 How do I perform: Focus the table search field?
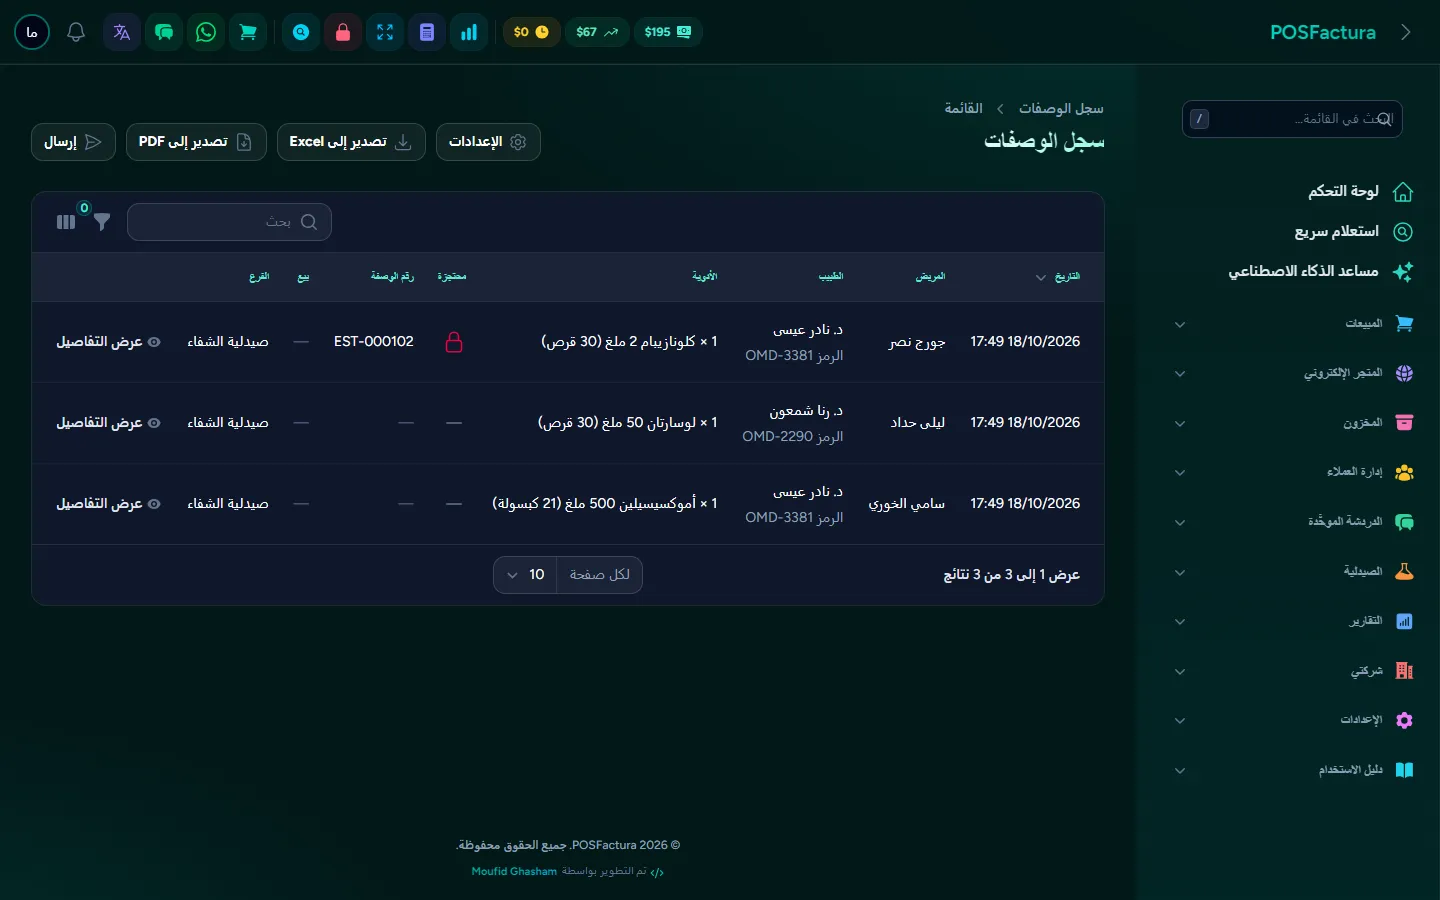pyautogui.click(x=229, y=222)
